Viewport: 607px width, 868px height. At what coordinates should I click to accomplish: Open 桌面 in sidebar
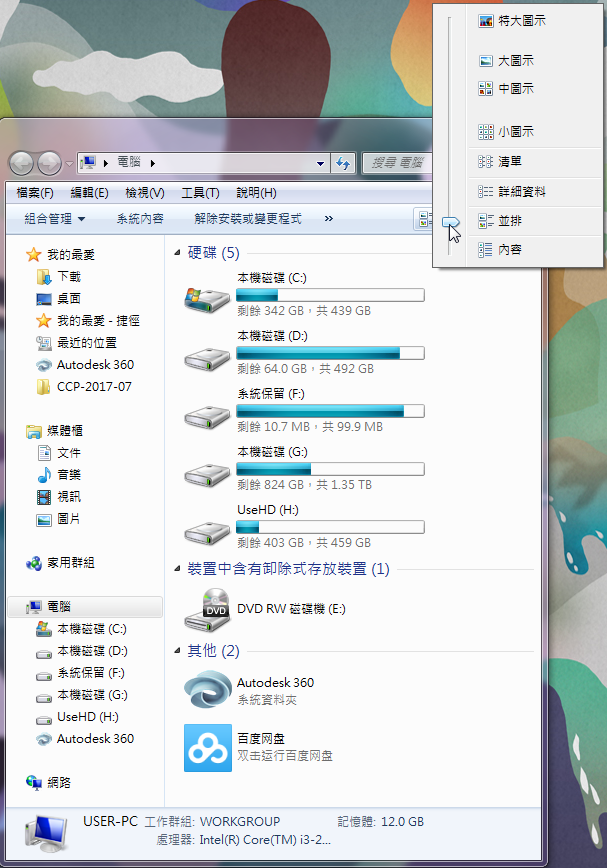coord(59,299)
